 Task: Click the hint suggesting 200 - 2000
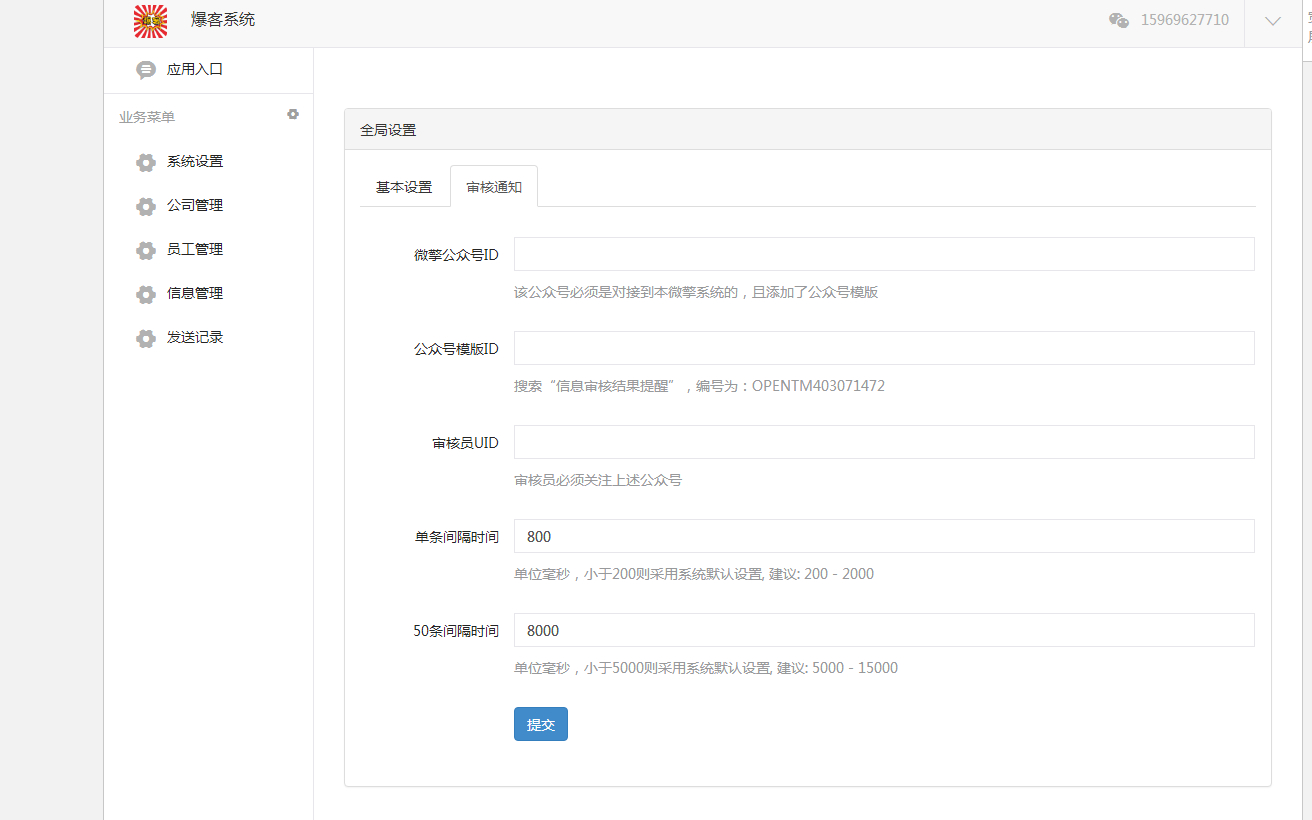[694, 574]
